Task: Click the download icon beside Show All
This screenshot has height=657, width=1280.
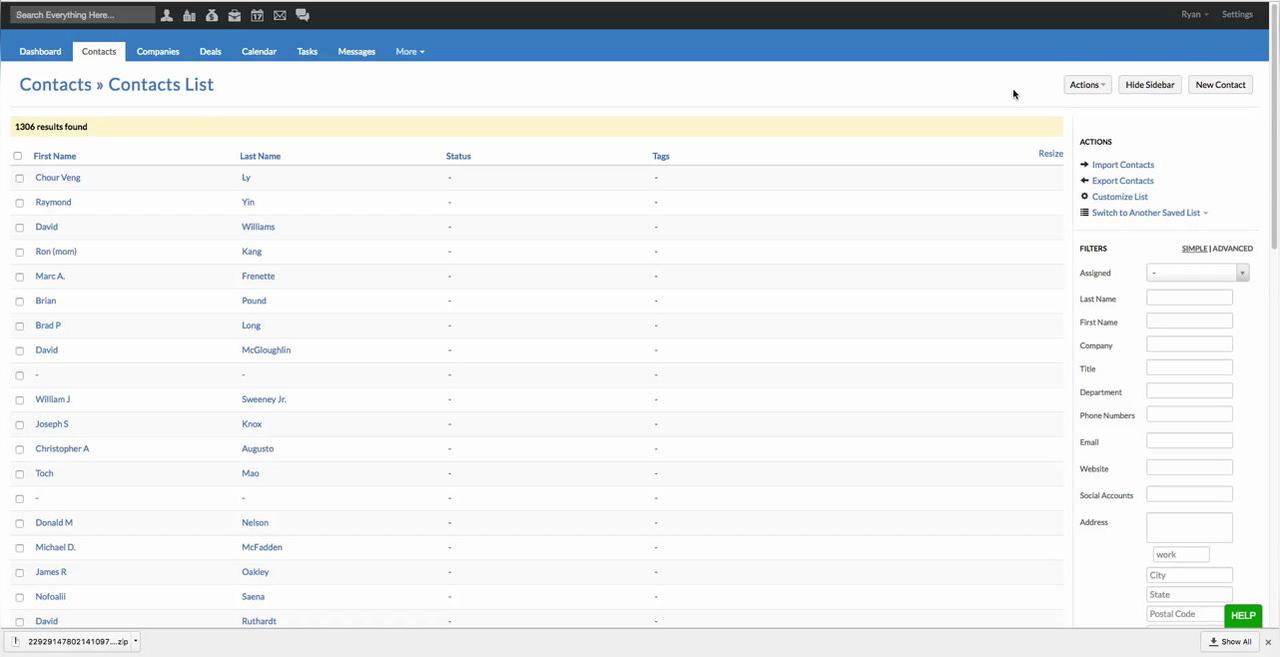Action: (1213, 642)
